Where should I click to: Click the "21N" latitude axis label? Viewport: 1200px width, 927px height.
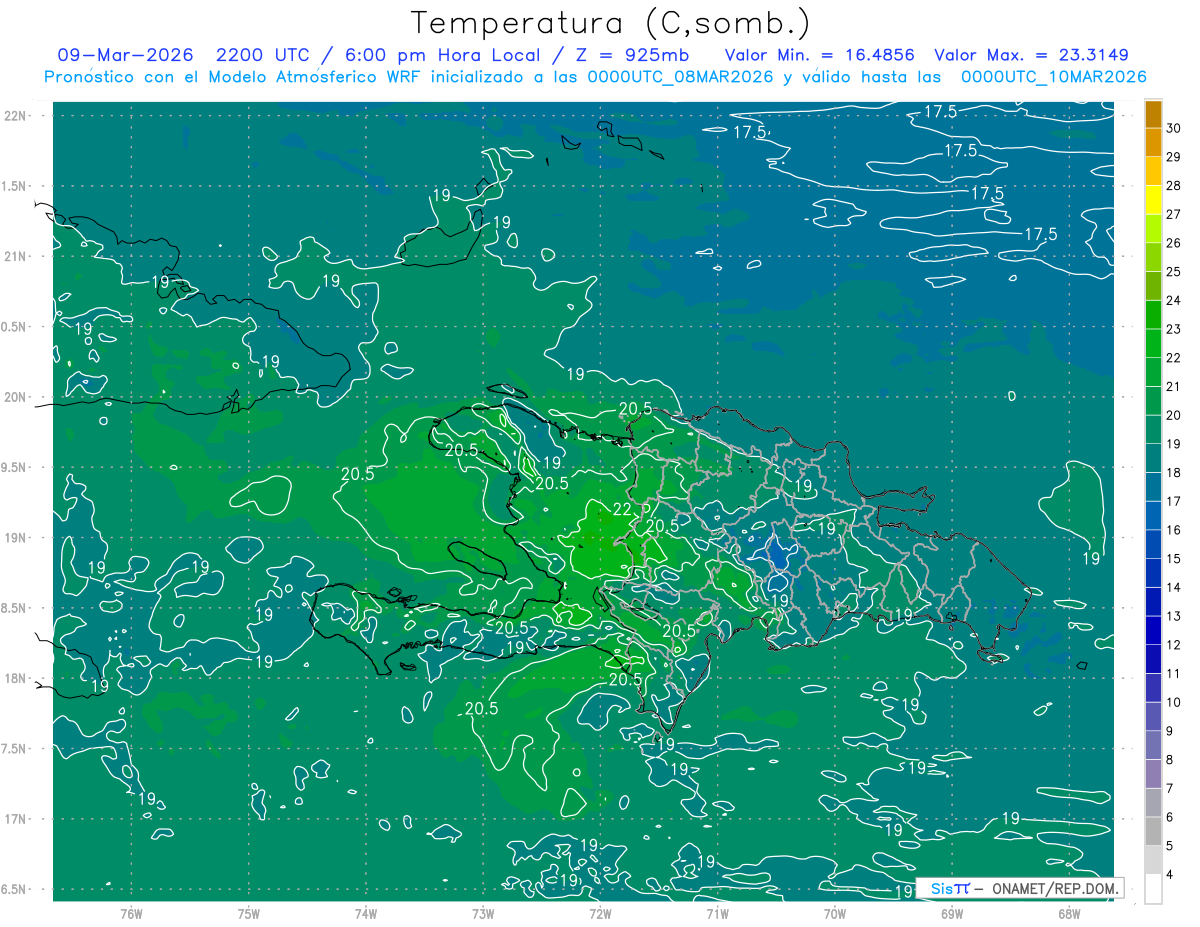tap(13, 256)
